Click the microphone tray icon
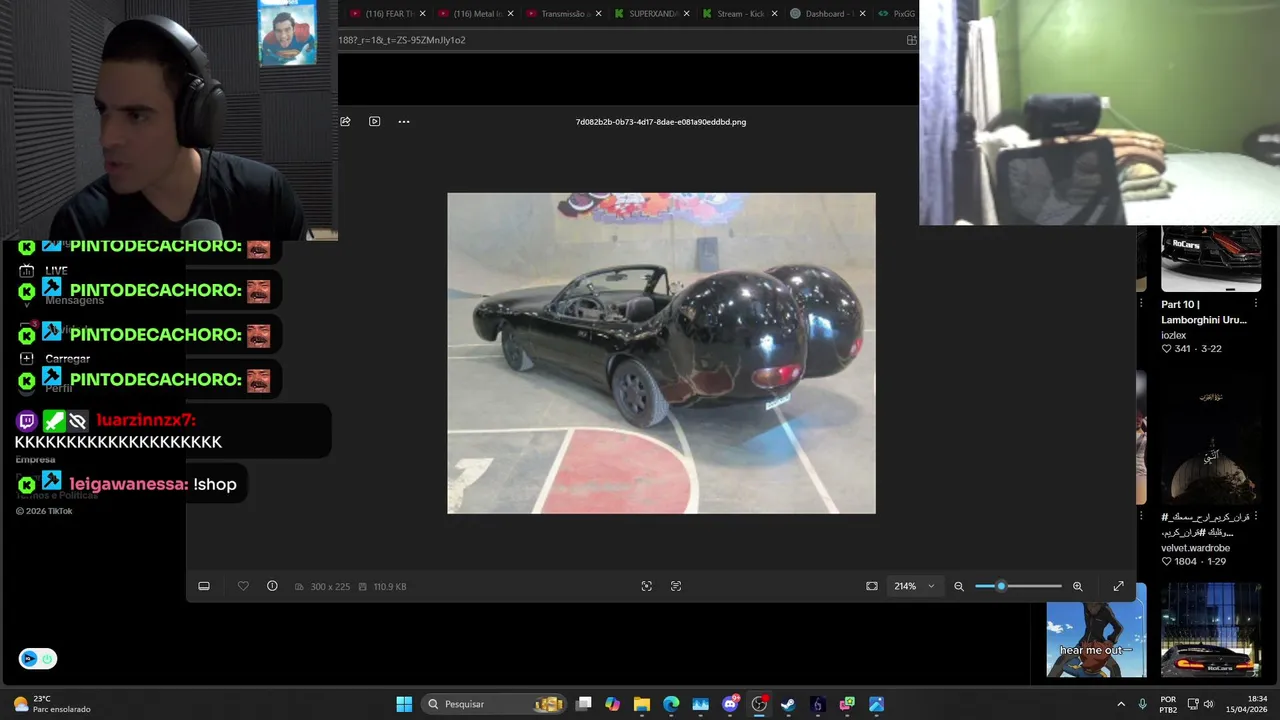 point(1142,704)
